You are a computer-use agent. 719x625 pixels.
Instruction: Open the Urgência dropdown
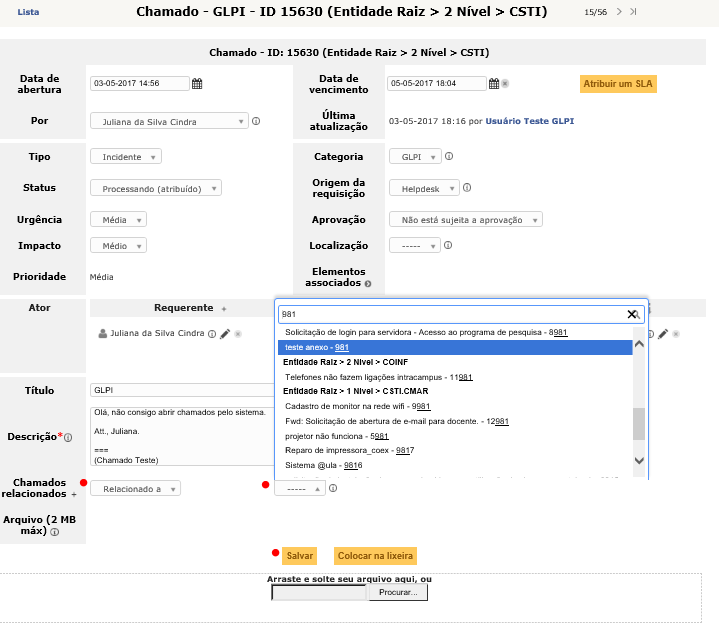click(x=118, y=220)
